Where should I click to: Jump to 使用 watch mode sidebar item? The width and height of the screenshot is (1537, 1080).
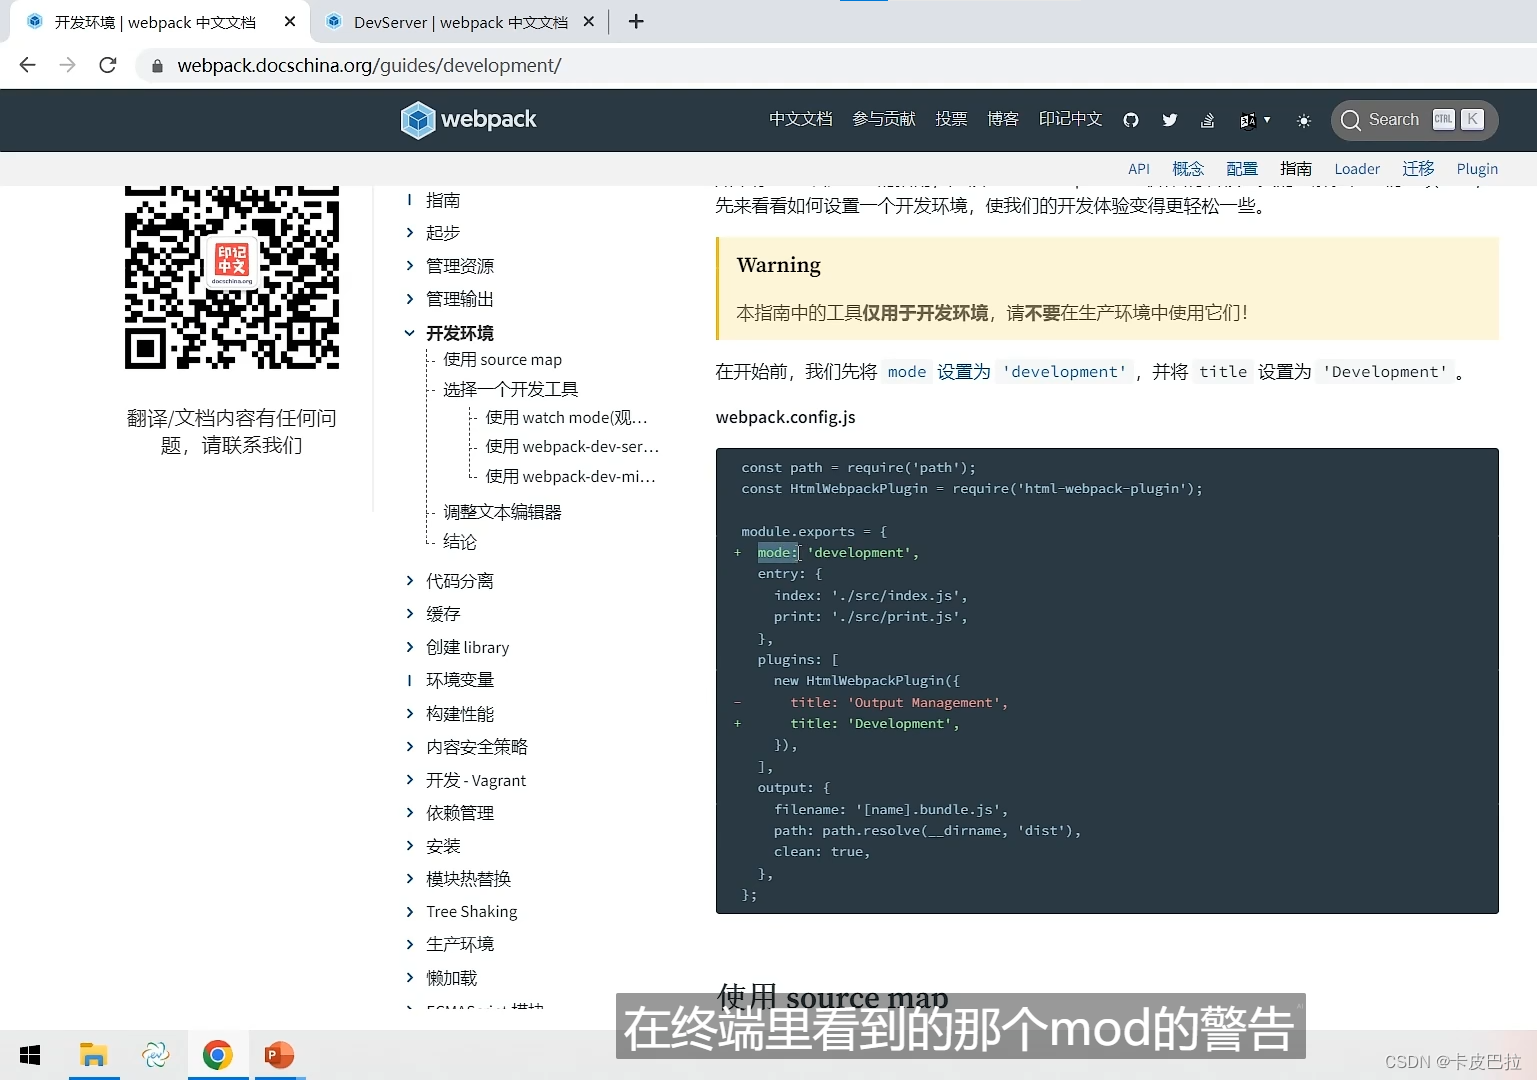566,418
